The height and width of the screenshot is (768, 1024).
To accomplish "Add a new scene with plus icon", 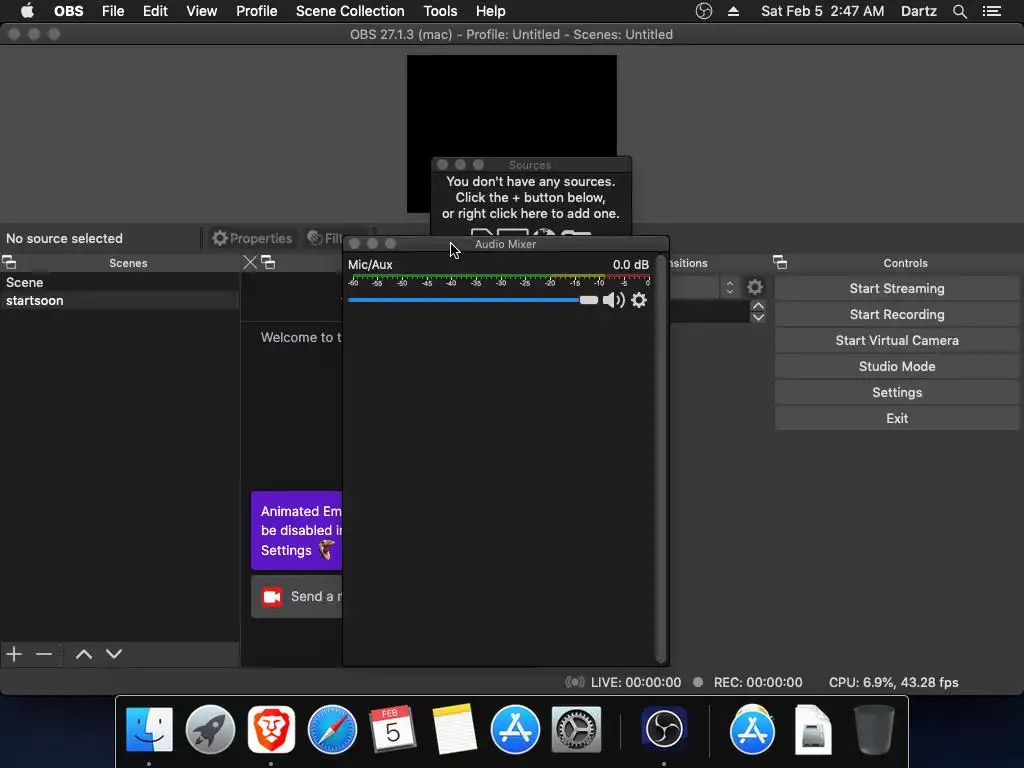I will 14,654.
